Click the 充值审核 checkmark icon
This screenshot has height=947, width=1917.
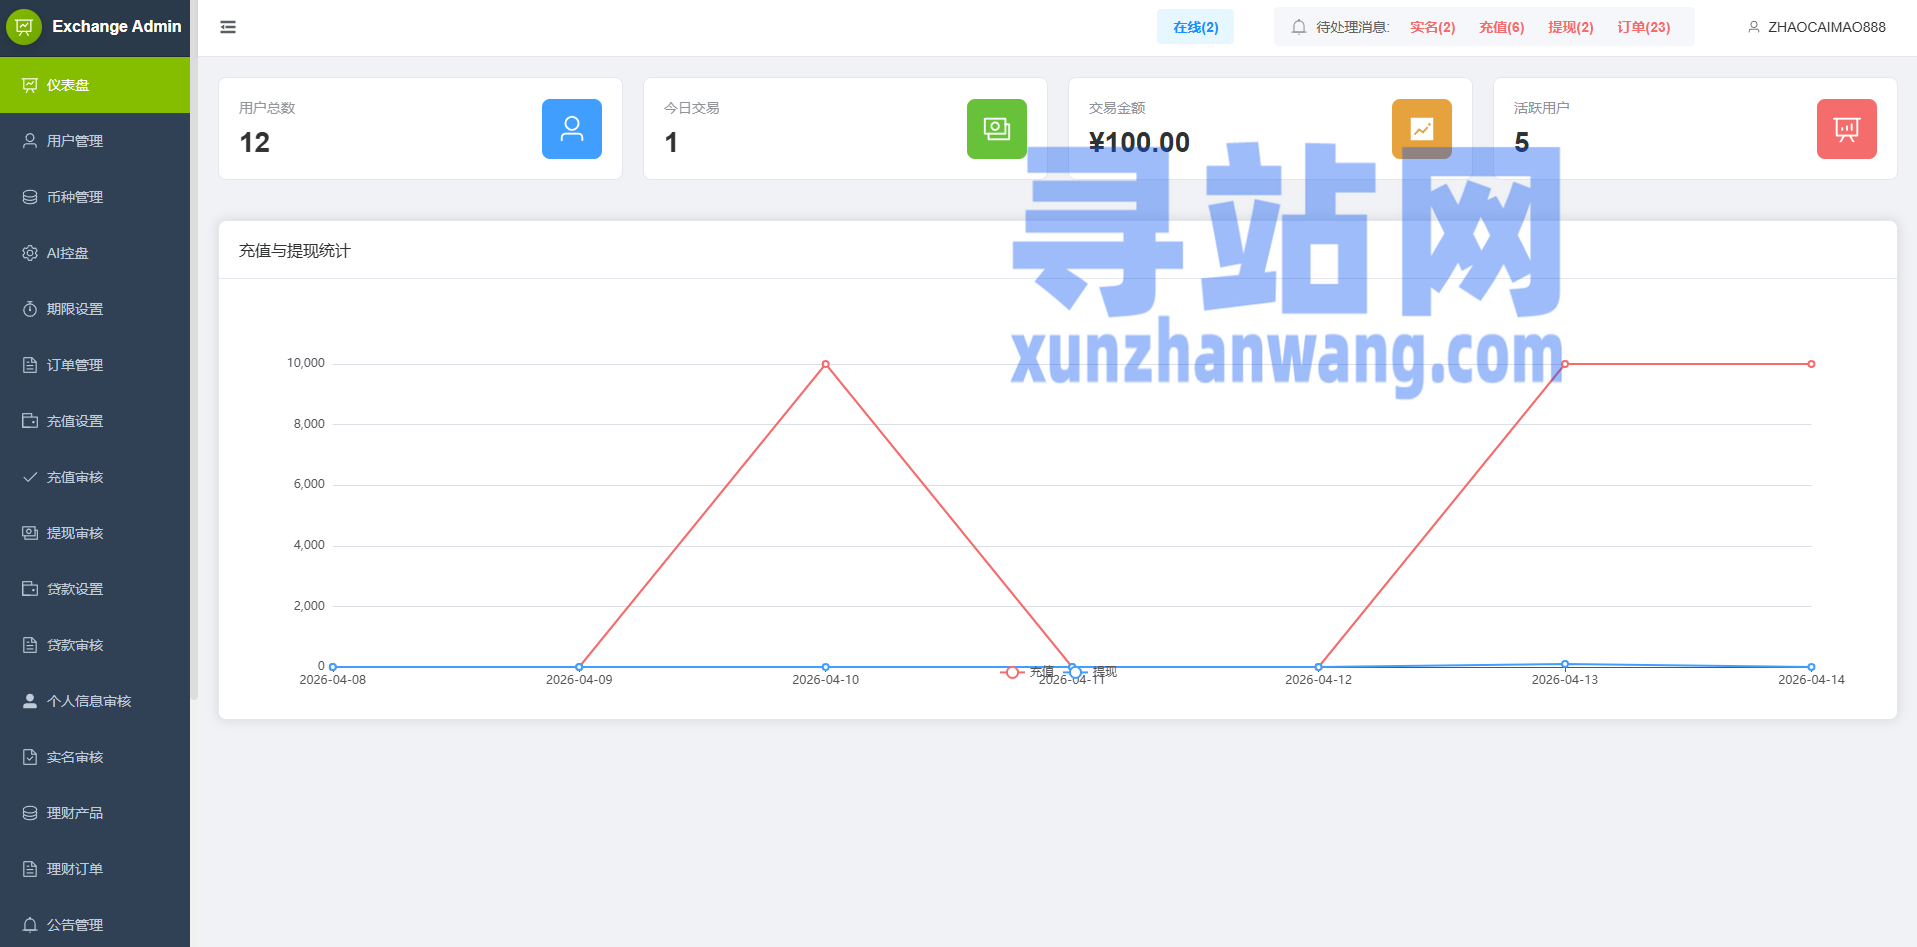30,477
